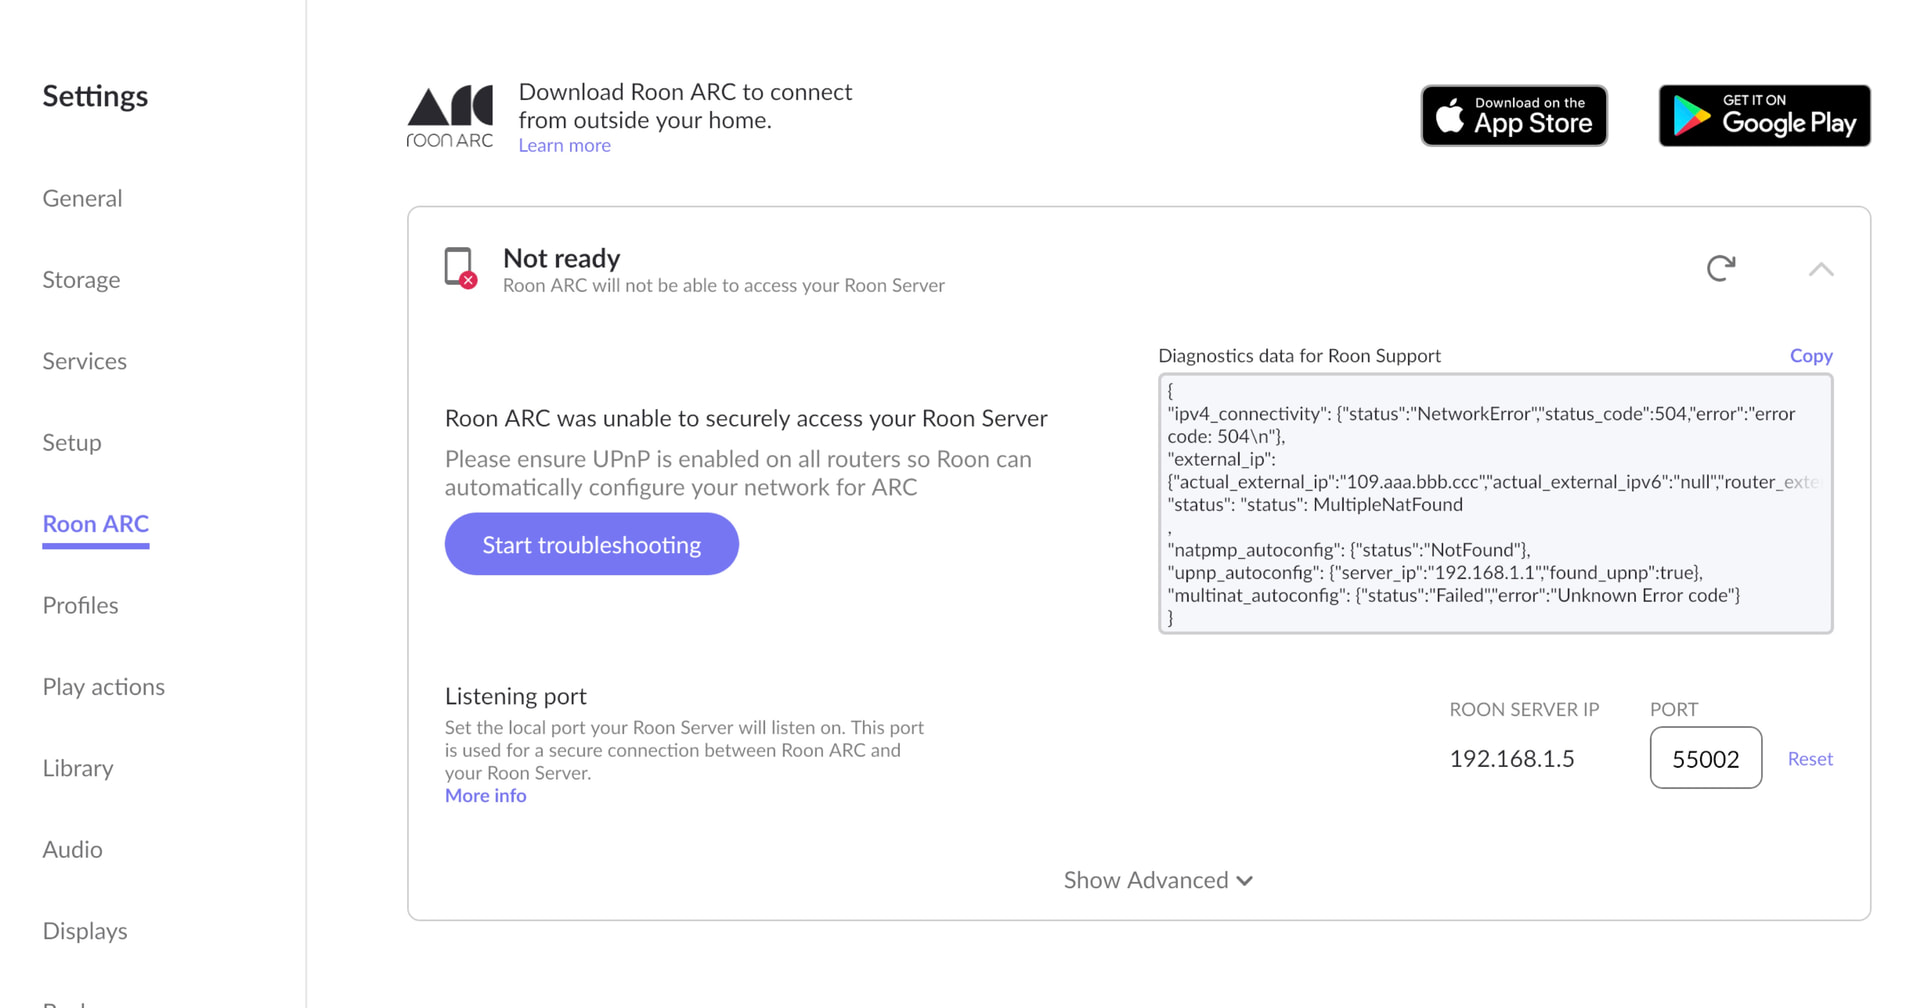Image resolution: width=1920 pixels, height=1008 pixels.
Task: Click the Roon server IP 192.168.1.5
Action: coord(1512,759)
